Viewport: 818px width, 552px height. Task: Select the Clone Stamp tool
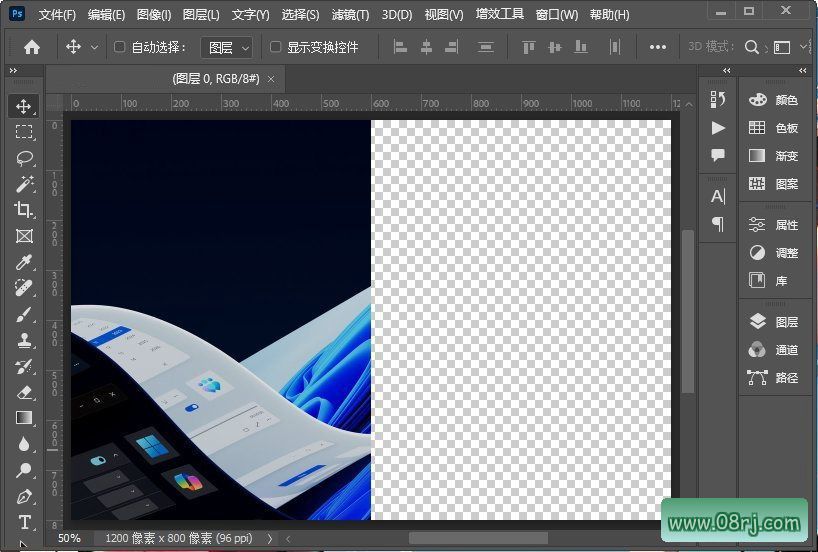coord(23,341)
